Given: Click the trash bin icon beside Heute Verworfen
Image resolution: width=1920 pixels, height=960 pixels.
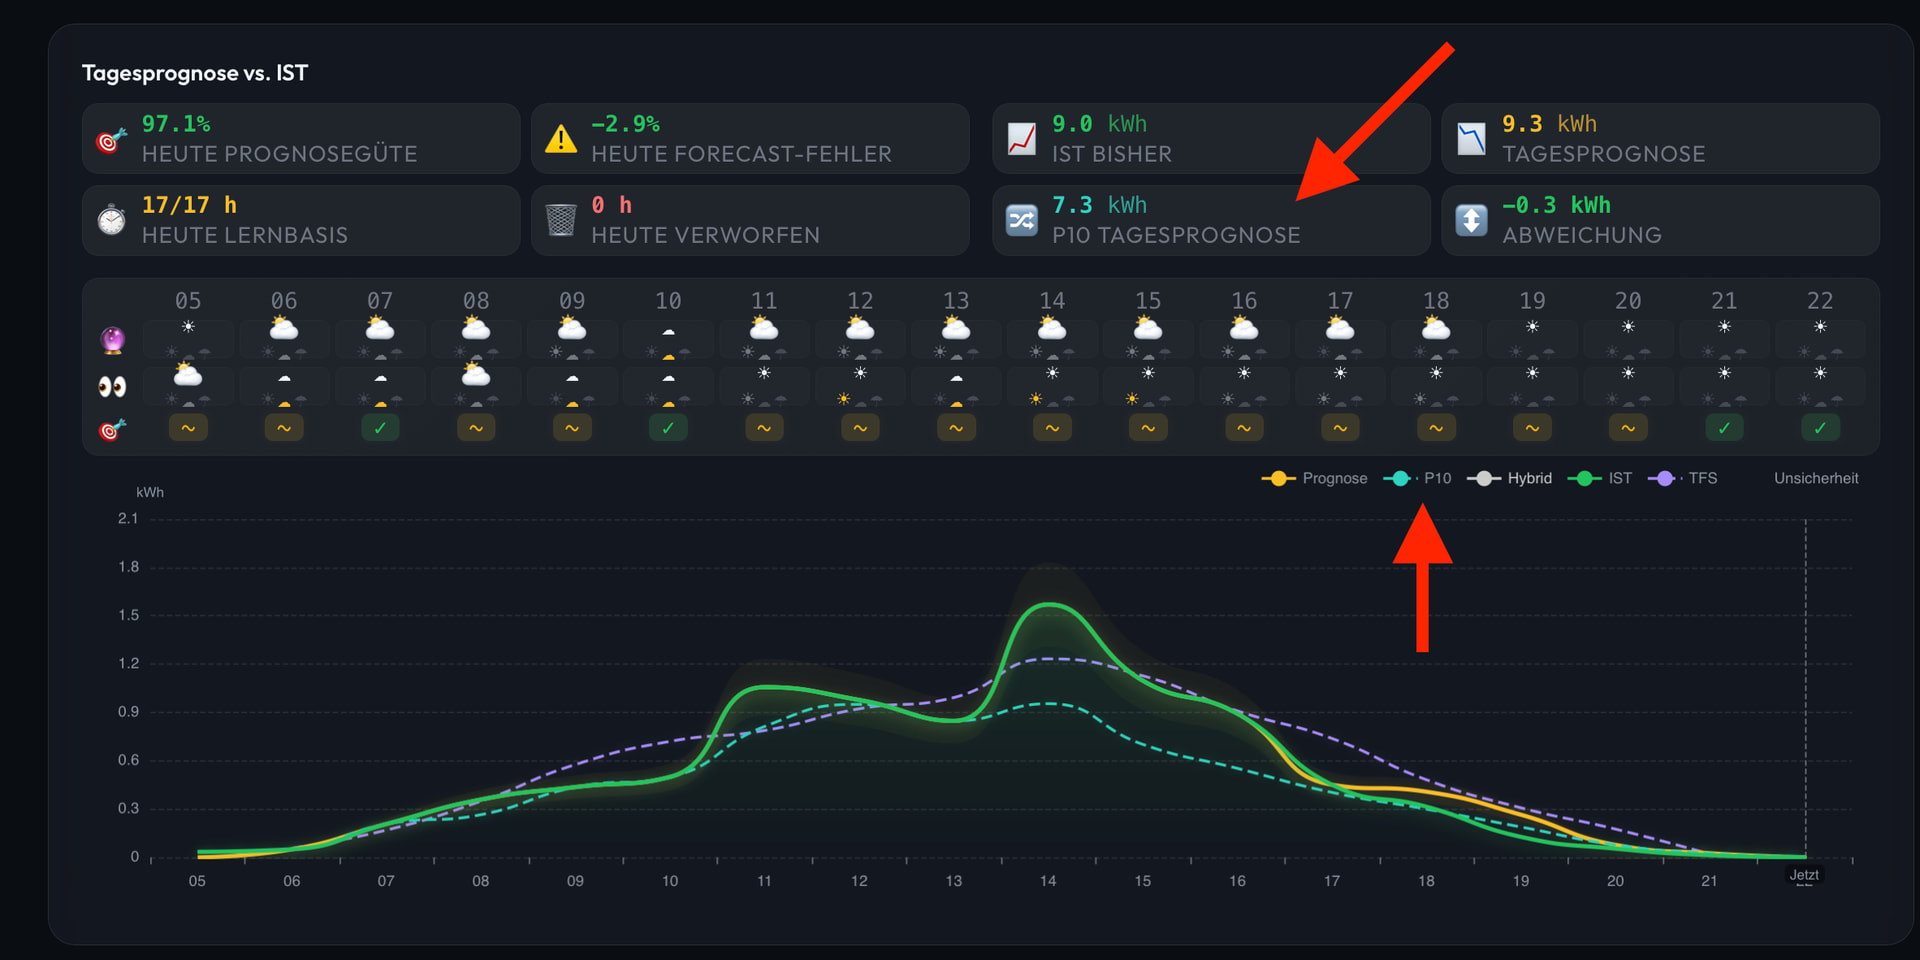Looking at the screenshot, I should [x=561, y=220].
